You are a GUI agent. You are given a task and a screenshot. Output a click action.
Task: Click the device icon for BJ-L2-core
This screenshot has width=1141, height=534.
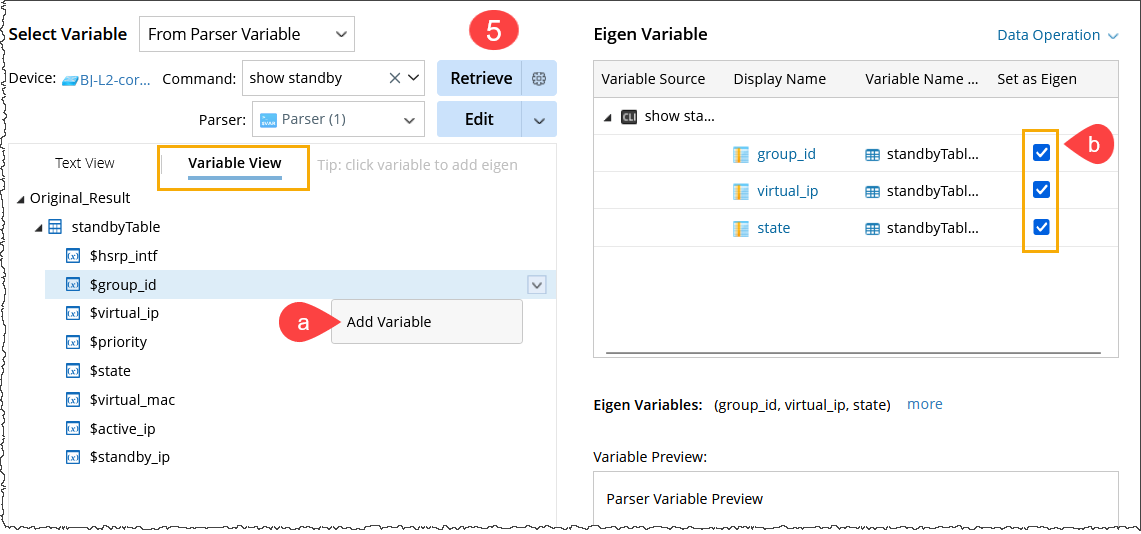(x=70, y=79)
